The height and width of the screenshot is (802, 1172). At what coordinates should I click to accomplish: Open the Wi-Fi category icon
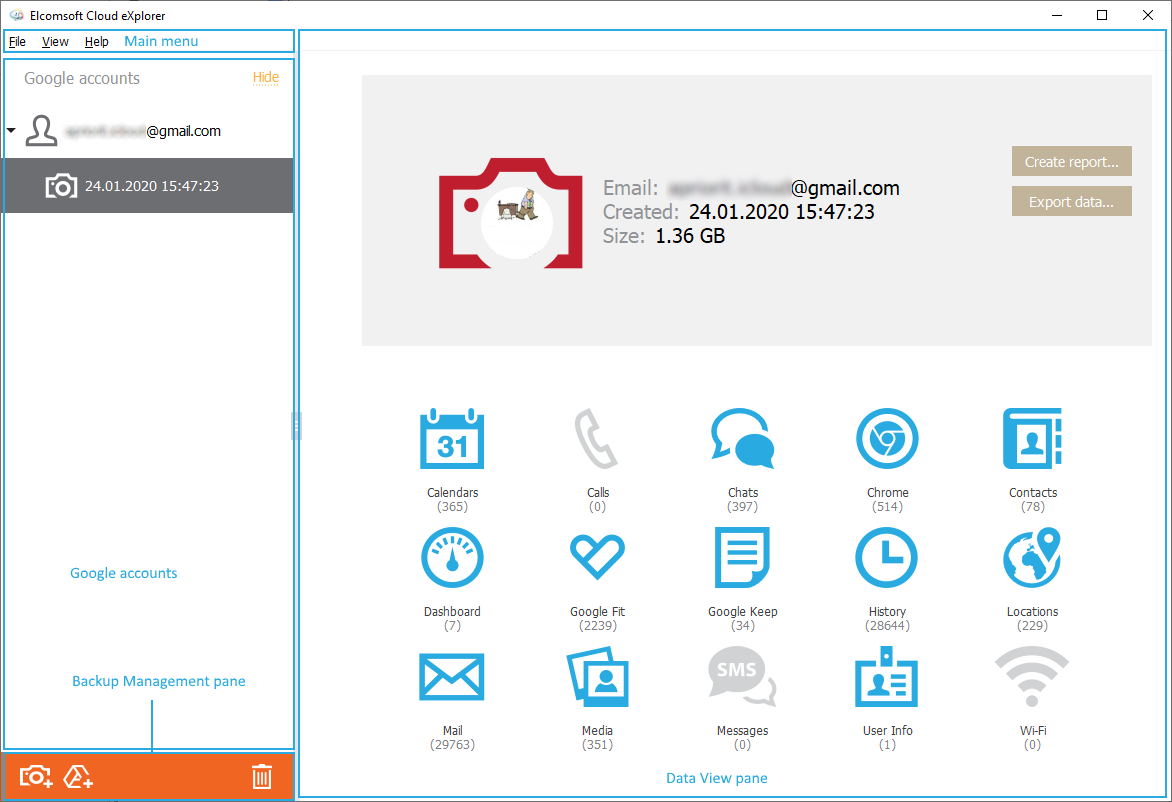pyautogui.click(x=1032, y=677)
